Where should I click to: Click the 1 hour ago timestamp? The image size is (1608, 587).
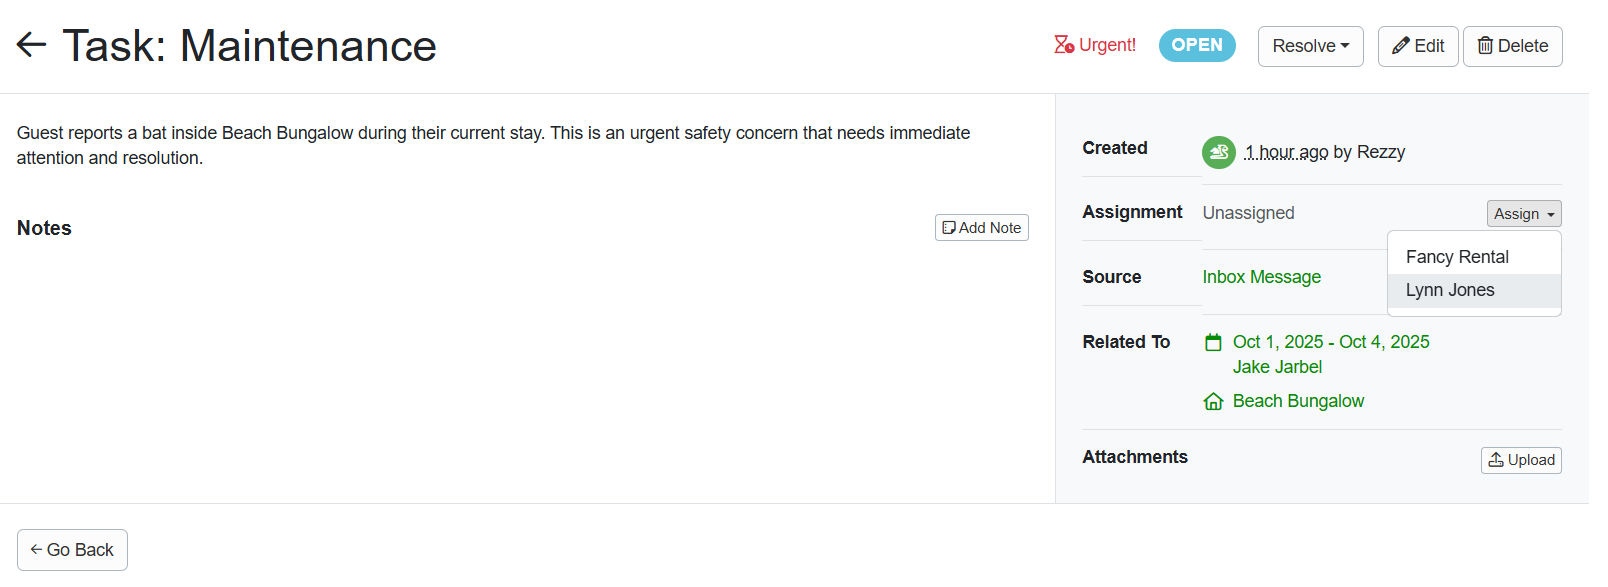(x=1287, y=152)
